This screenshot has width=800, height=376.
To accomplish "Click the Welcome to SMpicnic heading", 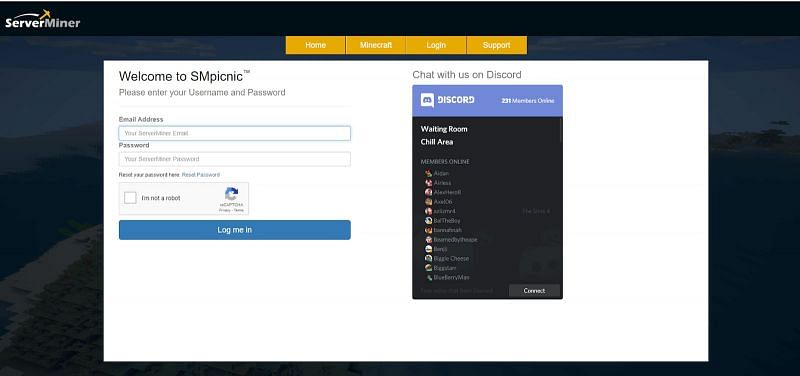I will pyautogui.click(x=185, y=76).
